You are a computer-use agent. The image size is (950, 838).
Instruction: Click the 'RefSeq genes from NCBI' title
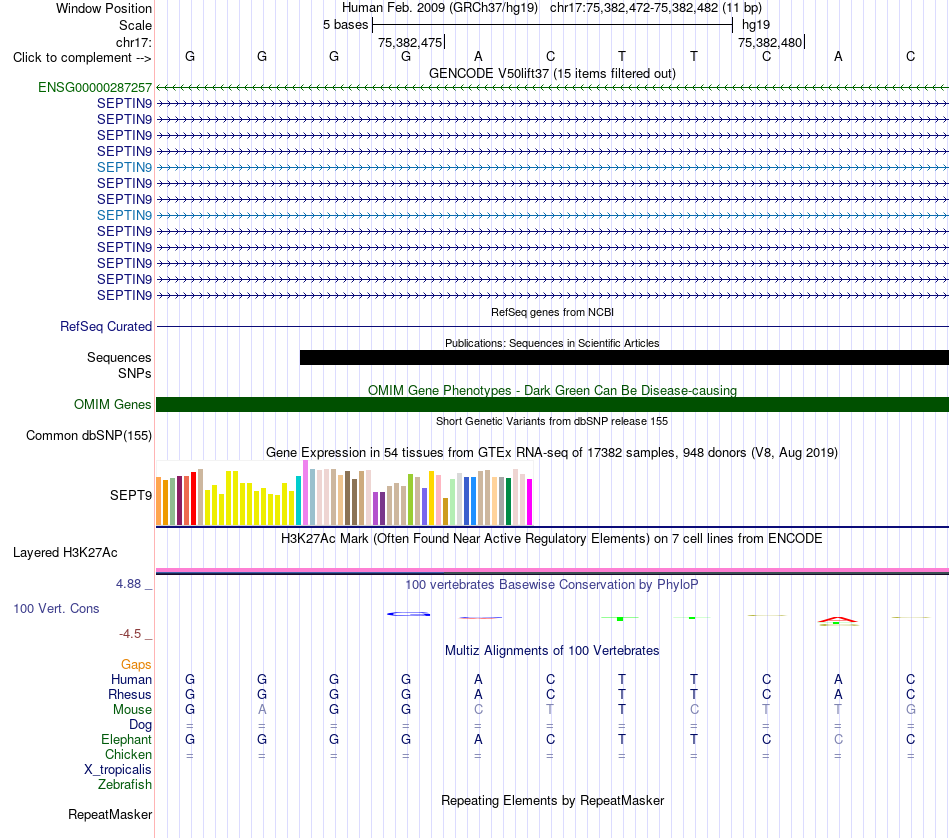click(x=552, y=312)
